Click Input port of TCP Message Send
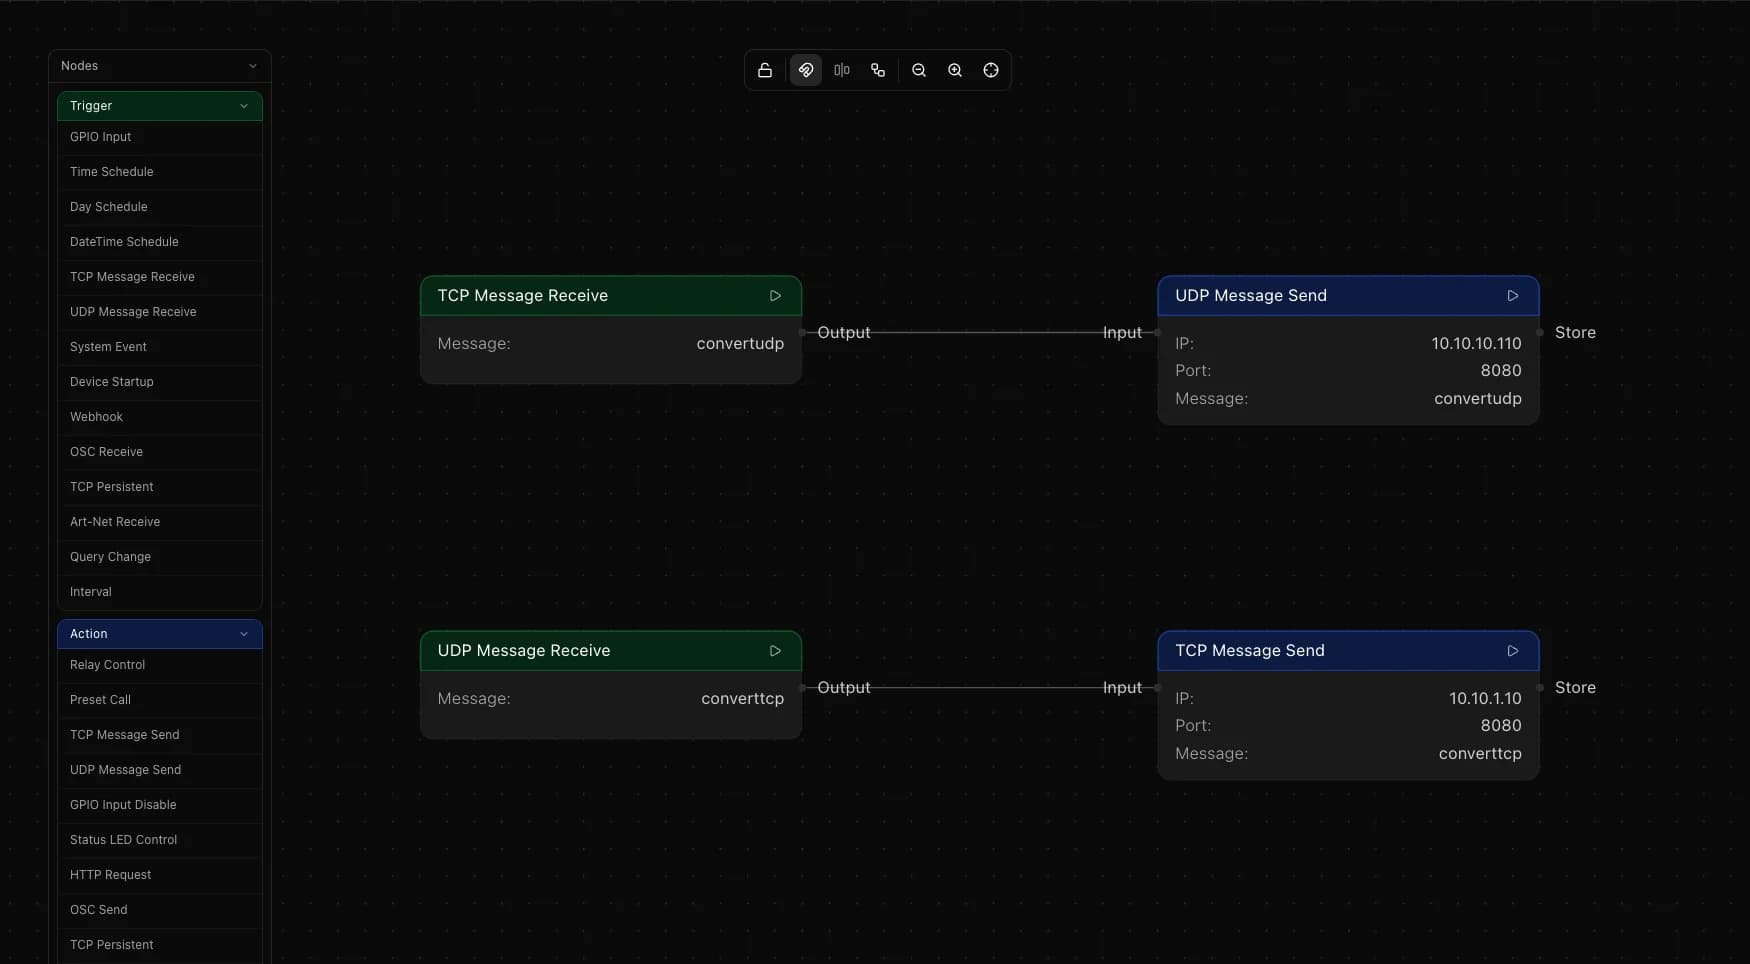 [x=1157, y=688]
